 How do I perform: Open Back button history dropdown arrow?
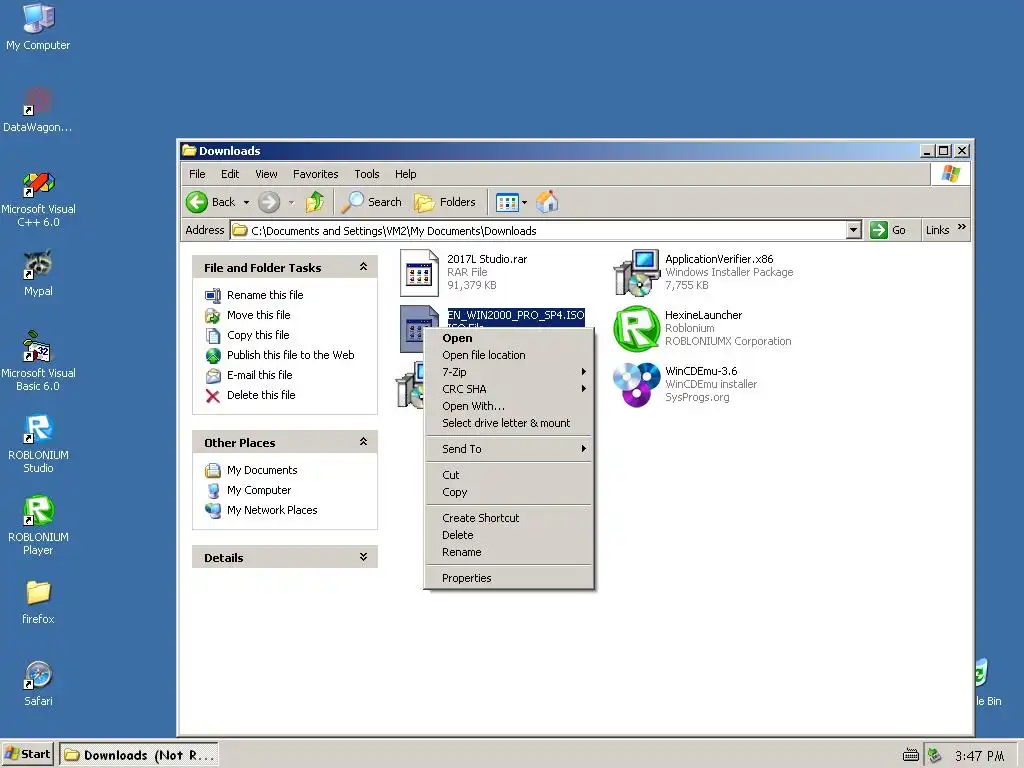(x=246, y=202)
